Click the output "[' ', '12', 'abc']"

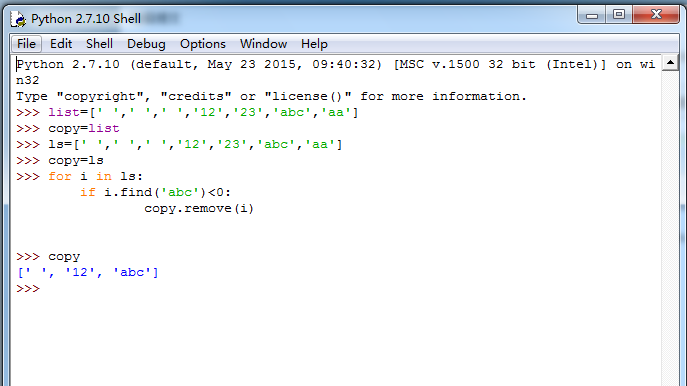click(88, 273)
